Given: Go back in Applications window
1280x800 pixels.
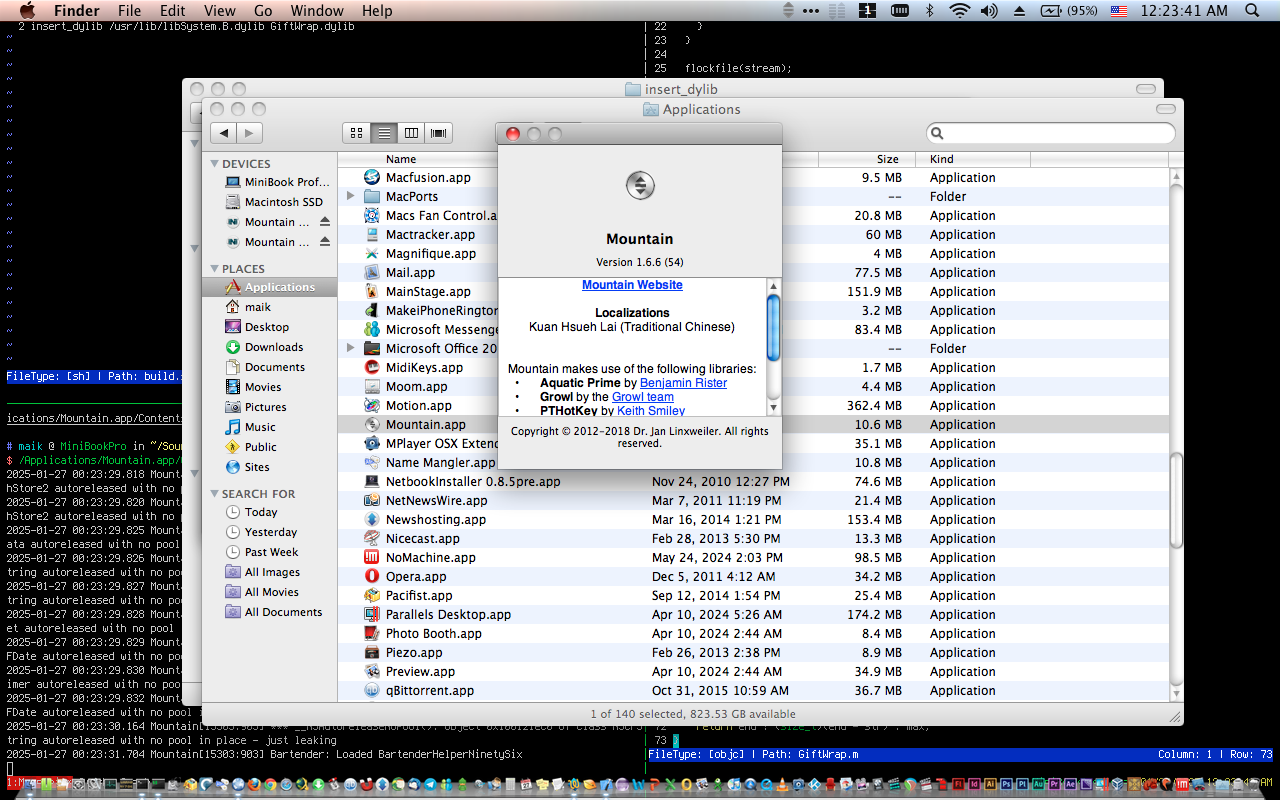Looking at the screenshot, I should [224, 132].
